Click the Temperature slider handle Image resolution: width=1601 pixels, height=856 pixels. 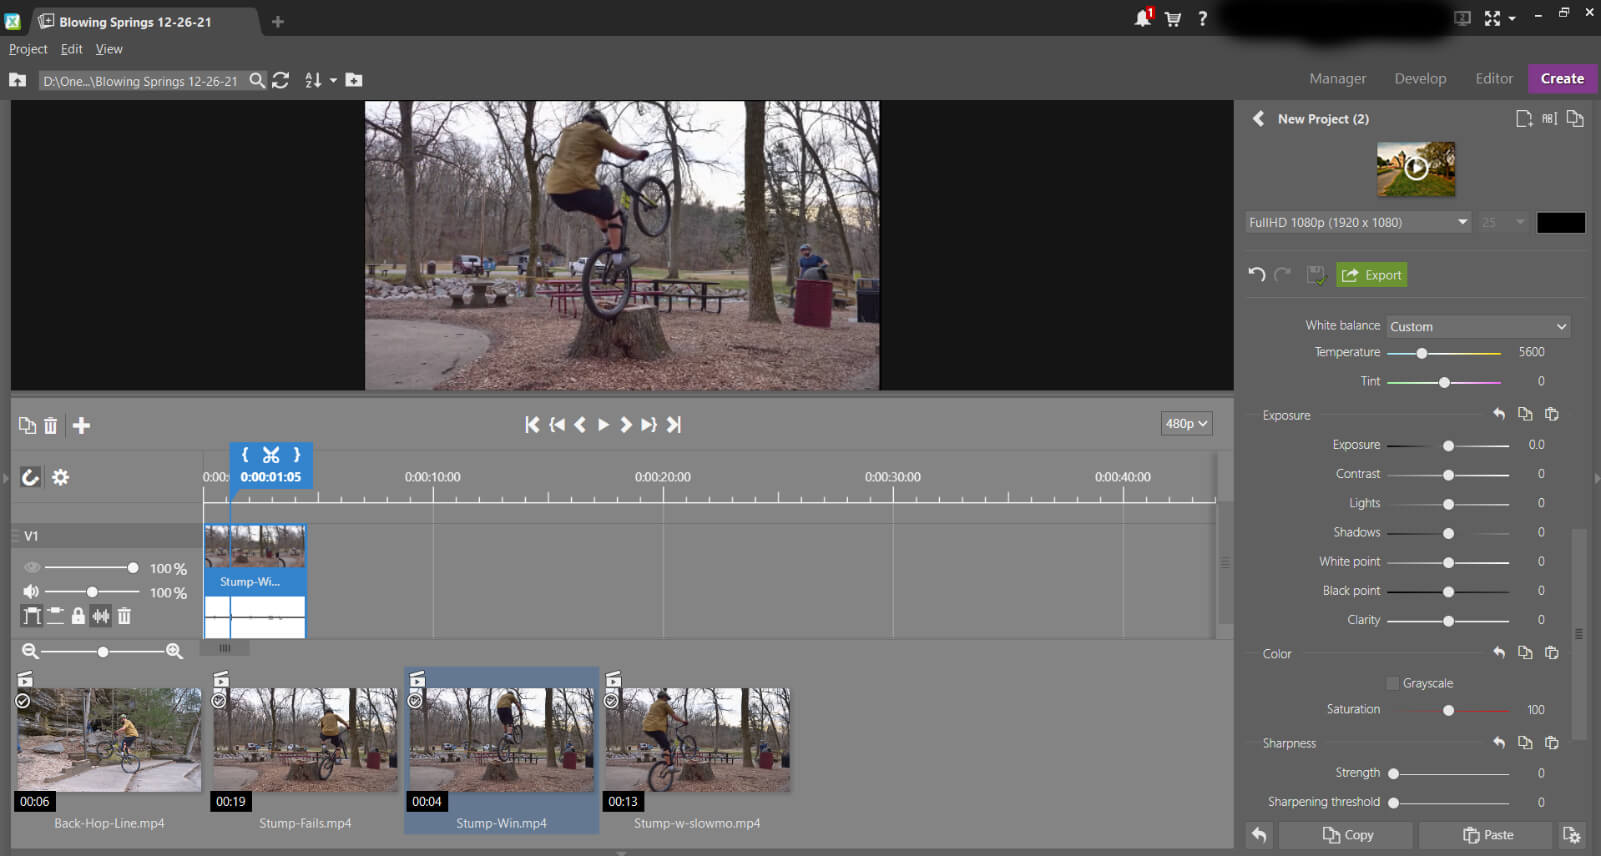(x=1421, y=353)
